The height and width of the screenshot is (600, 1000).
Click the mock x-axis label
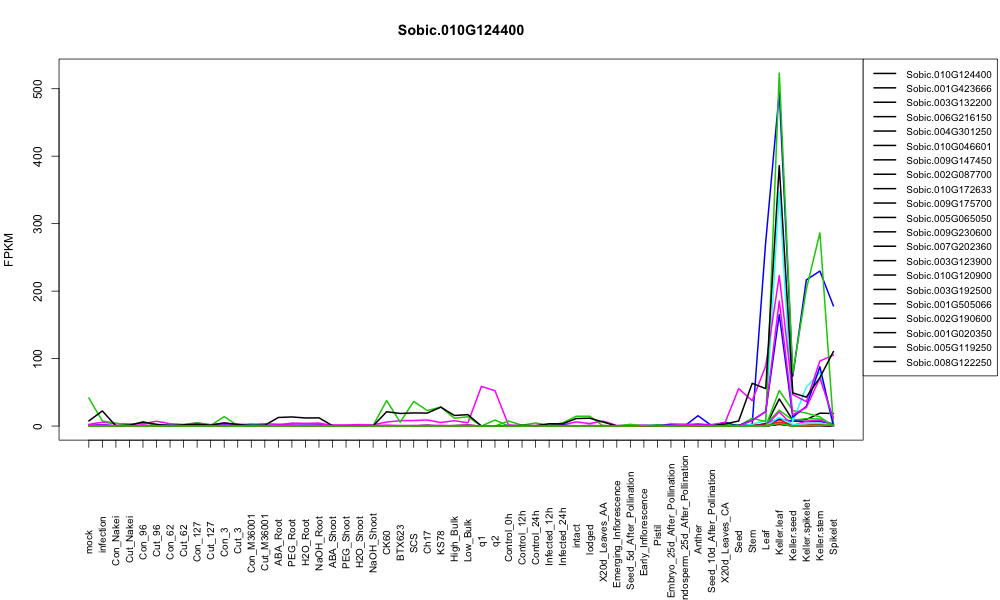click(89, 542)
